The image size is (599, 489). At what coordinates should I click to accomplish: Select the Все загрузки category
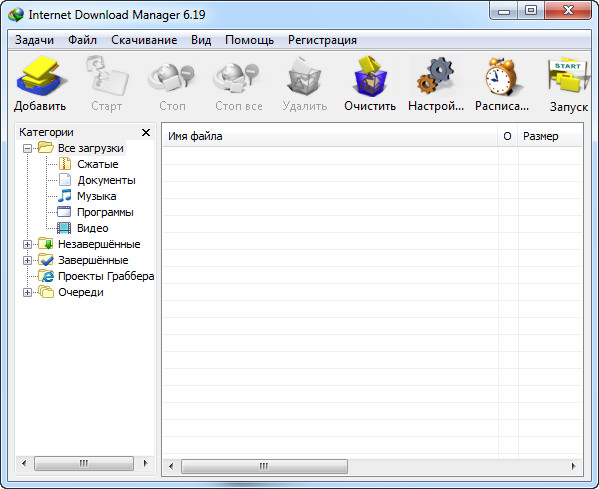click(91, 148)
